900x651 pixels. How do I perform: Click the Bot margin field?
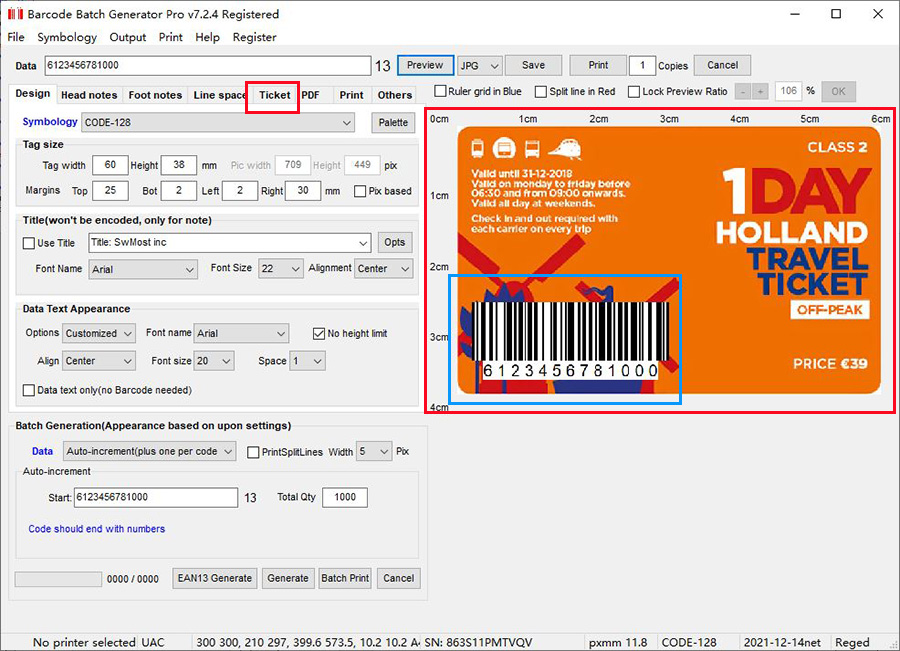(x=179, y=191)
